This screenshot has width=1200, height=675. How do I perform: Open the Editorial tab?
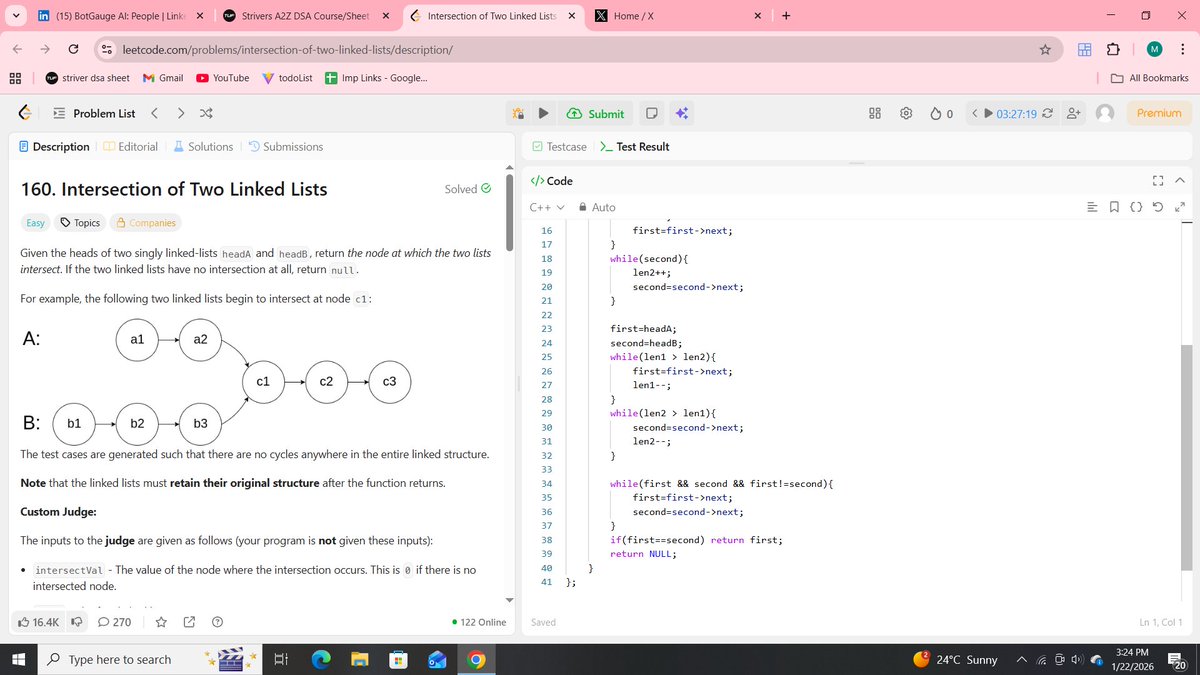tap(131, 147)
